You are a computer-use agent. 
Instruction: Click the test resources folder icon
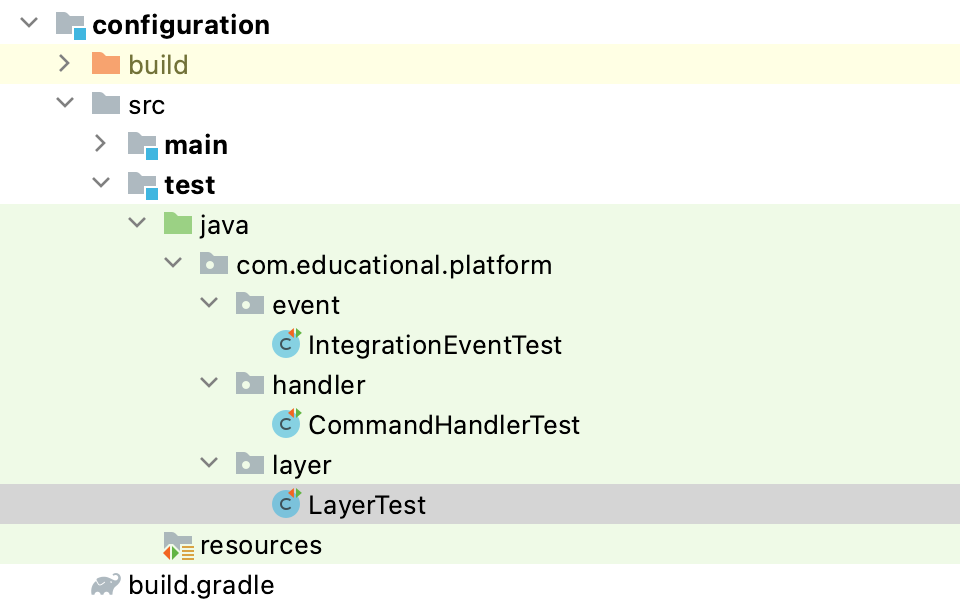(178, 545)
